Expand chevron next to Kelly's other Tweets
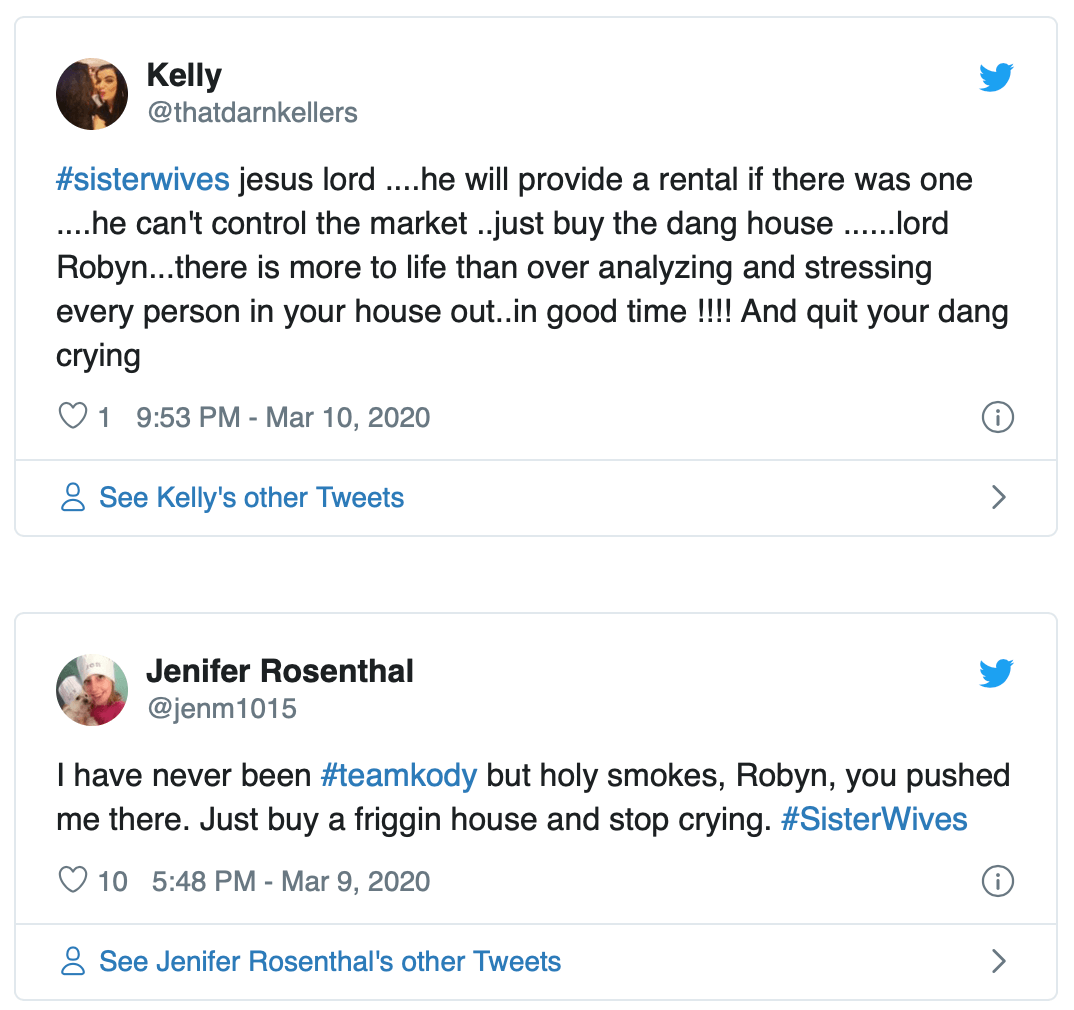 tap(997, 498)
